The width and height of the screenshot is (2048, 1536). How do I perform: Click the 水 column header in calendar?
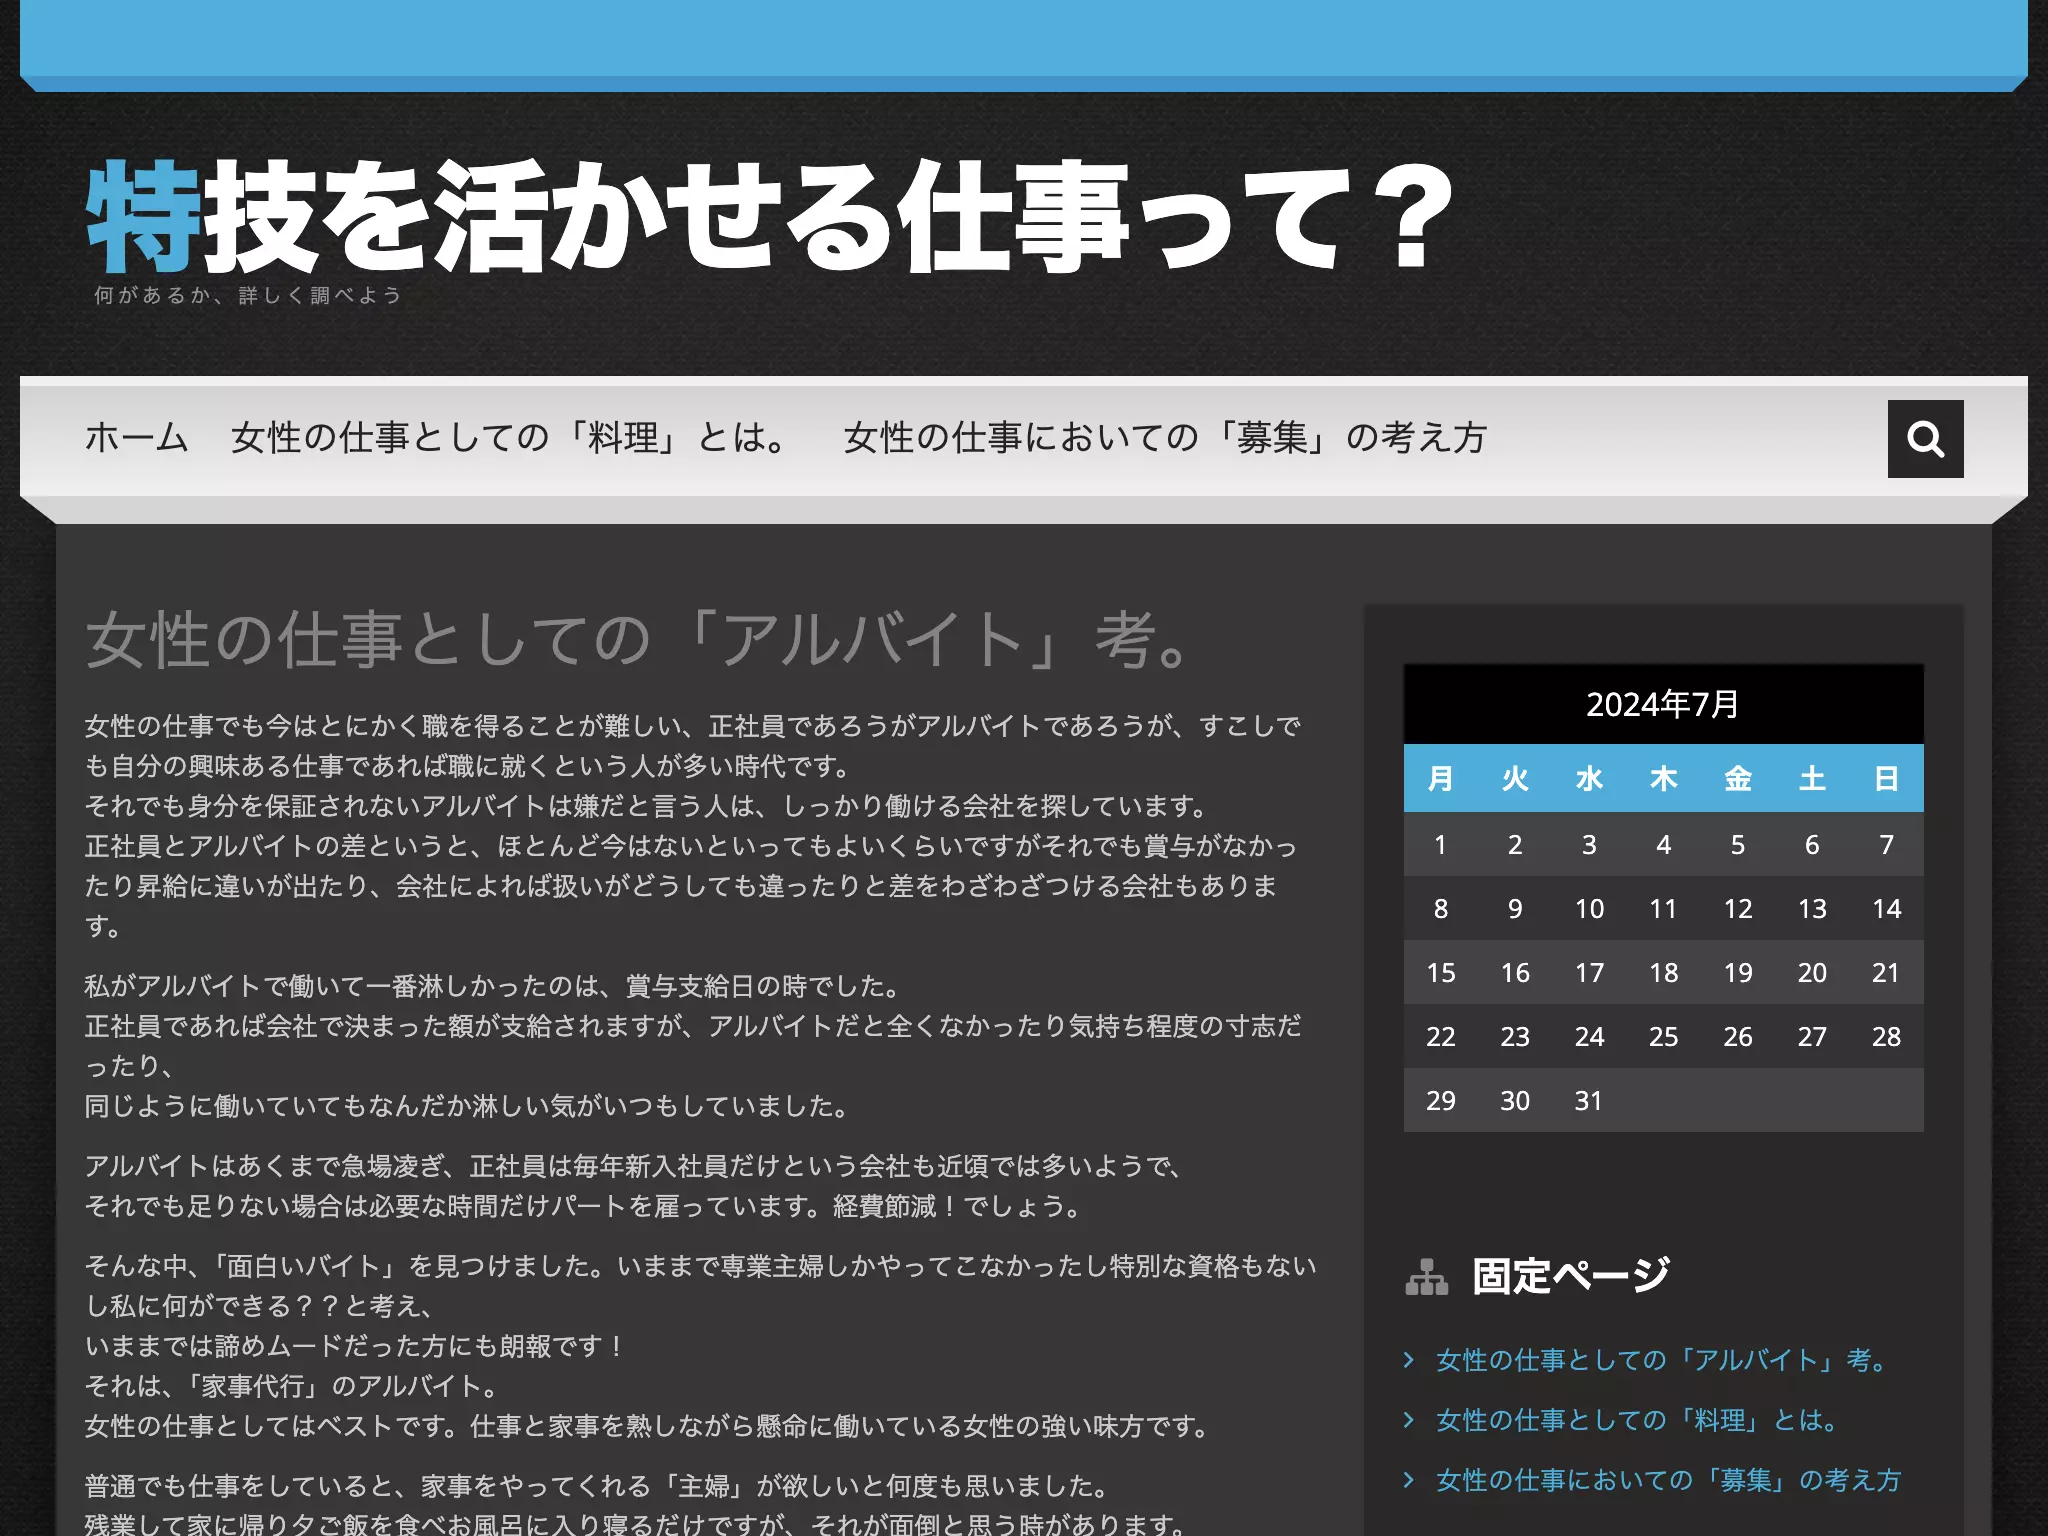click(1589, 778)
